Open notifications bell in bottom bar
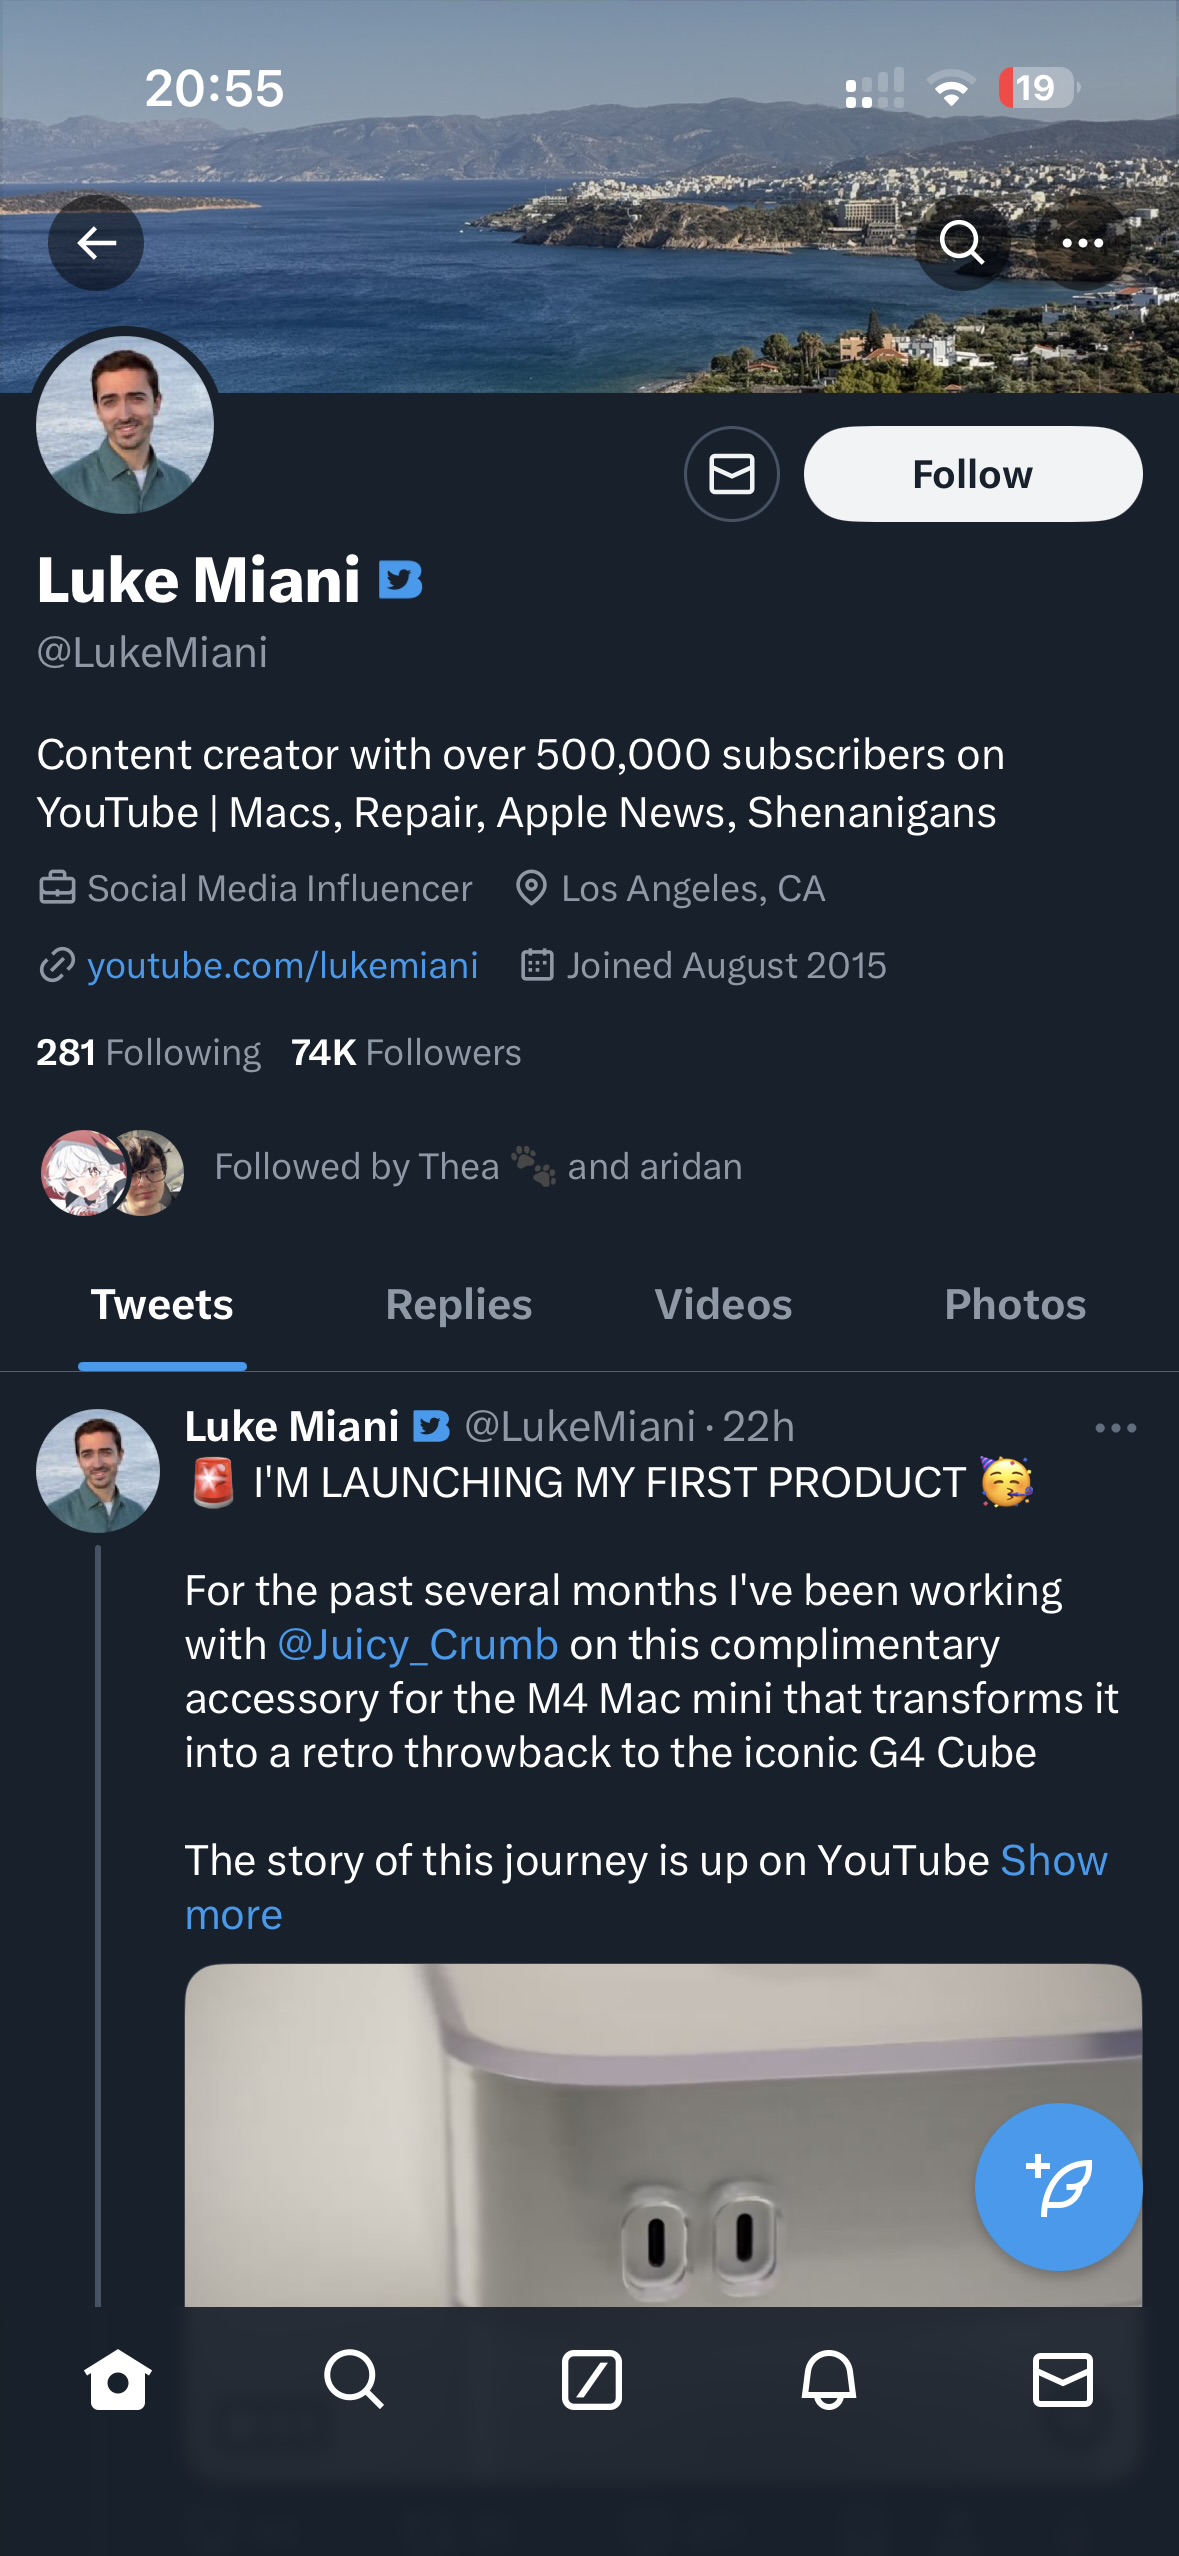This screenshot has height=2556, width=1179. [828, 2379]
